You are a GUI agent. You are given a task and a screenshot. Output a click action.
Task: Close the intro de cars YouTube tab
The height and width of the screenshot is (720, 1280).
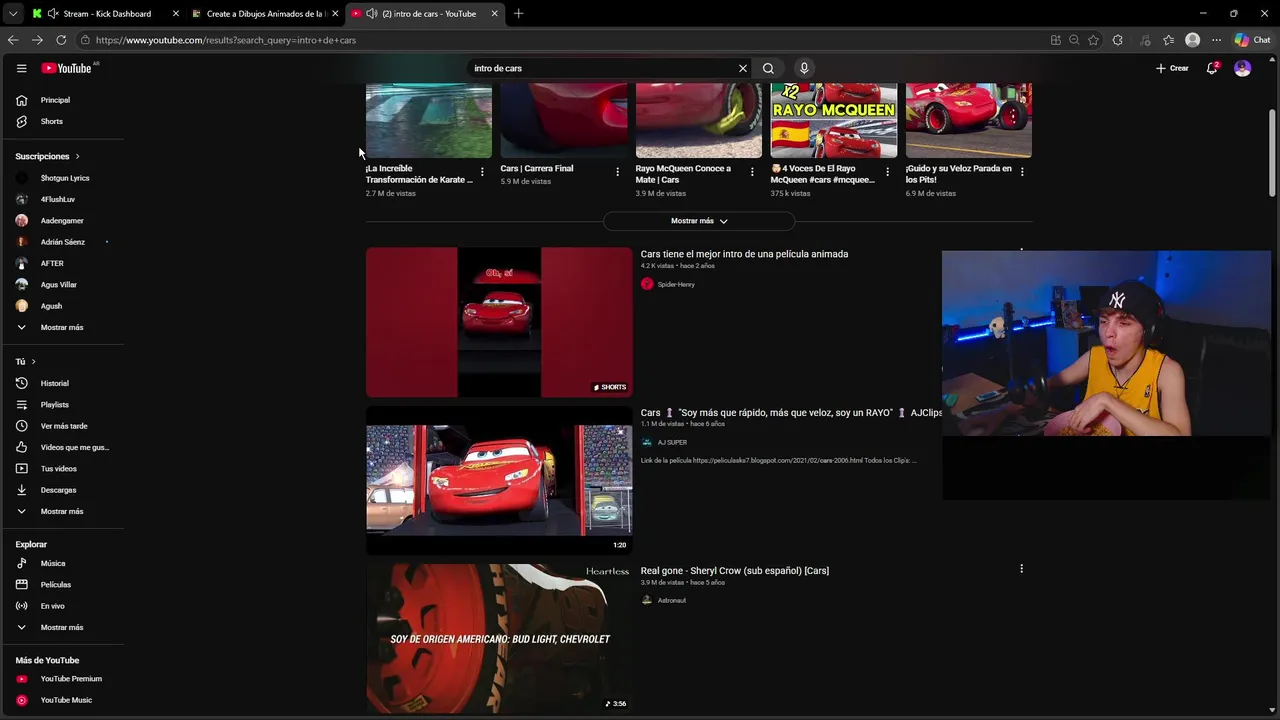[x=494, y=14]
